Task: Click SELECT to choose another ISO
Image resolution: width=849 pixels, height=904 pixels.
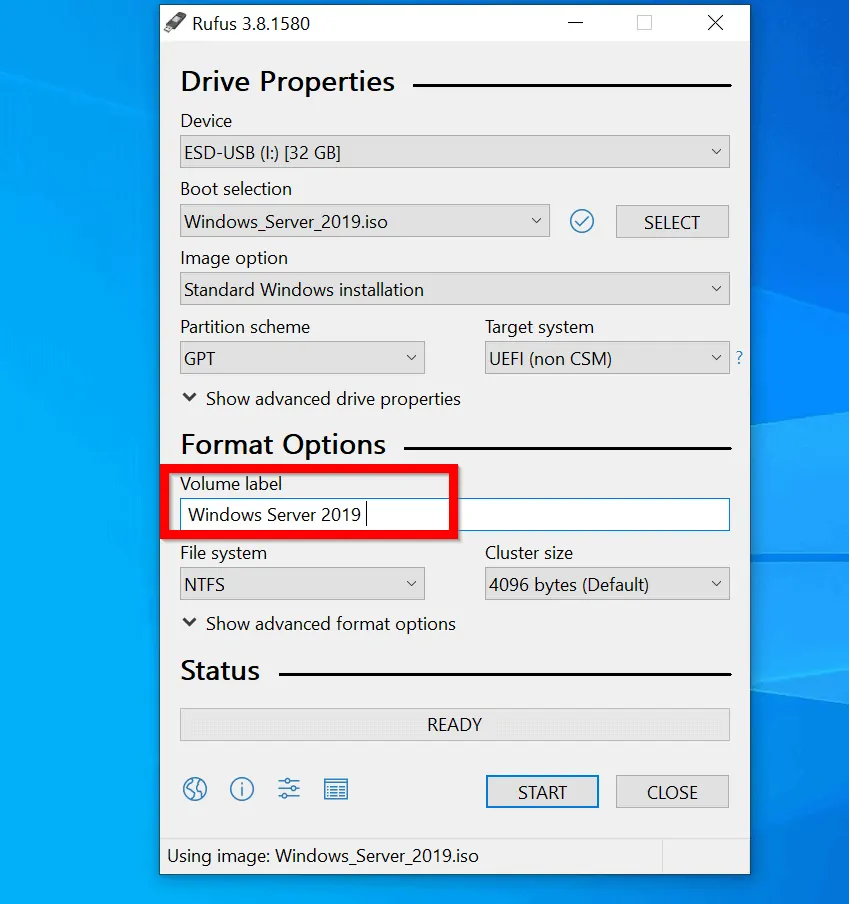Action: tap(672, 221)
